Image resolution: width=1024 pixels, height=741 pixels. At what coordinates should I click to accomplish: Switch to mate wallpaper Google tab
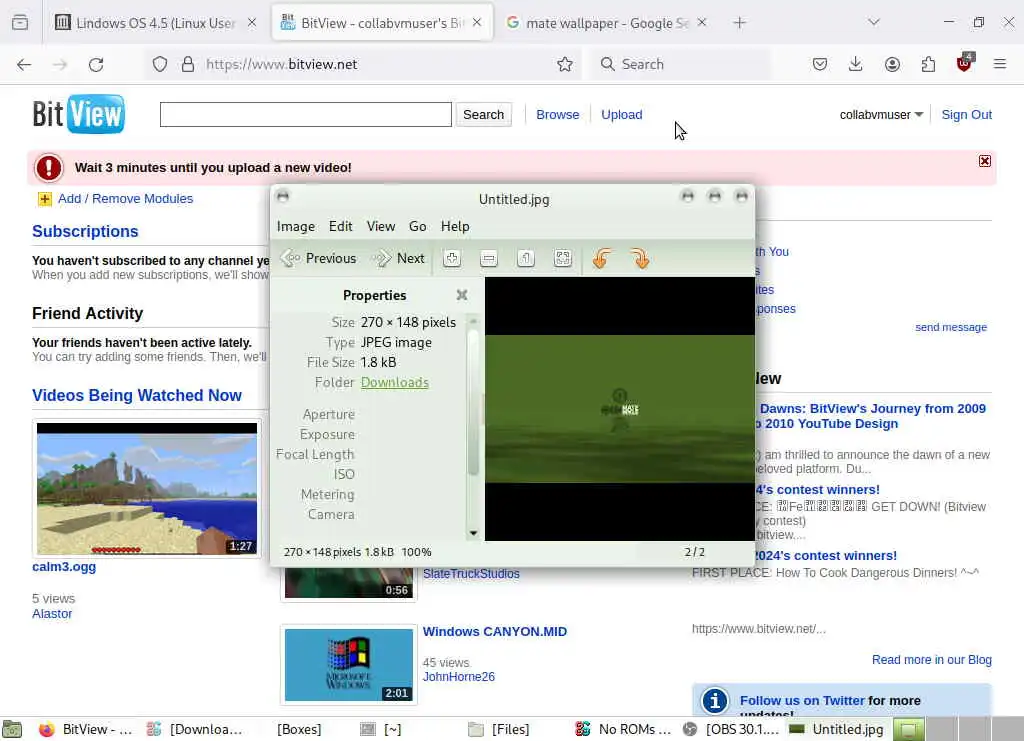click(x=605, y=23)
